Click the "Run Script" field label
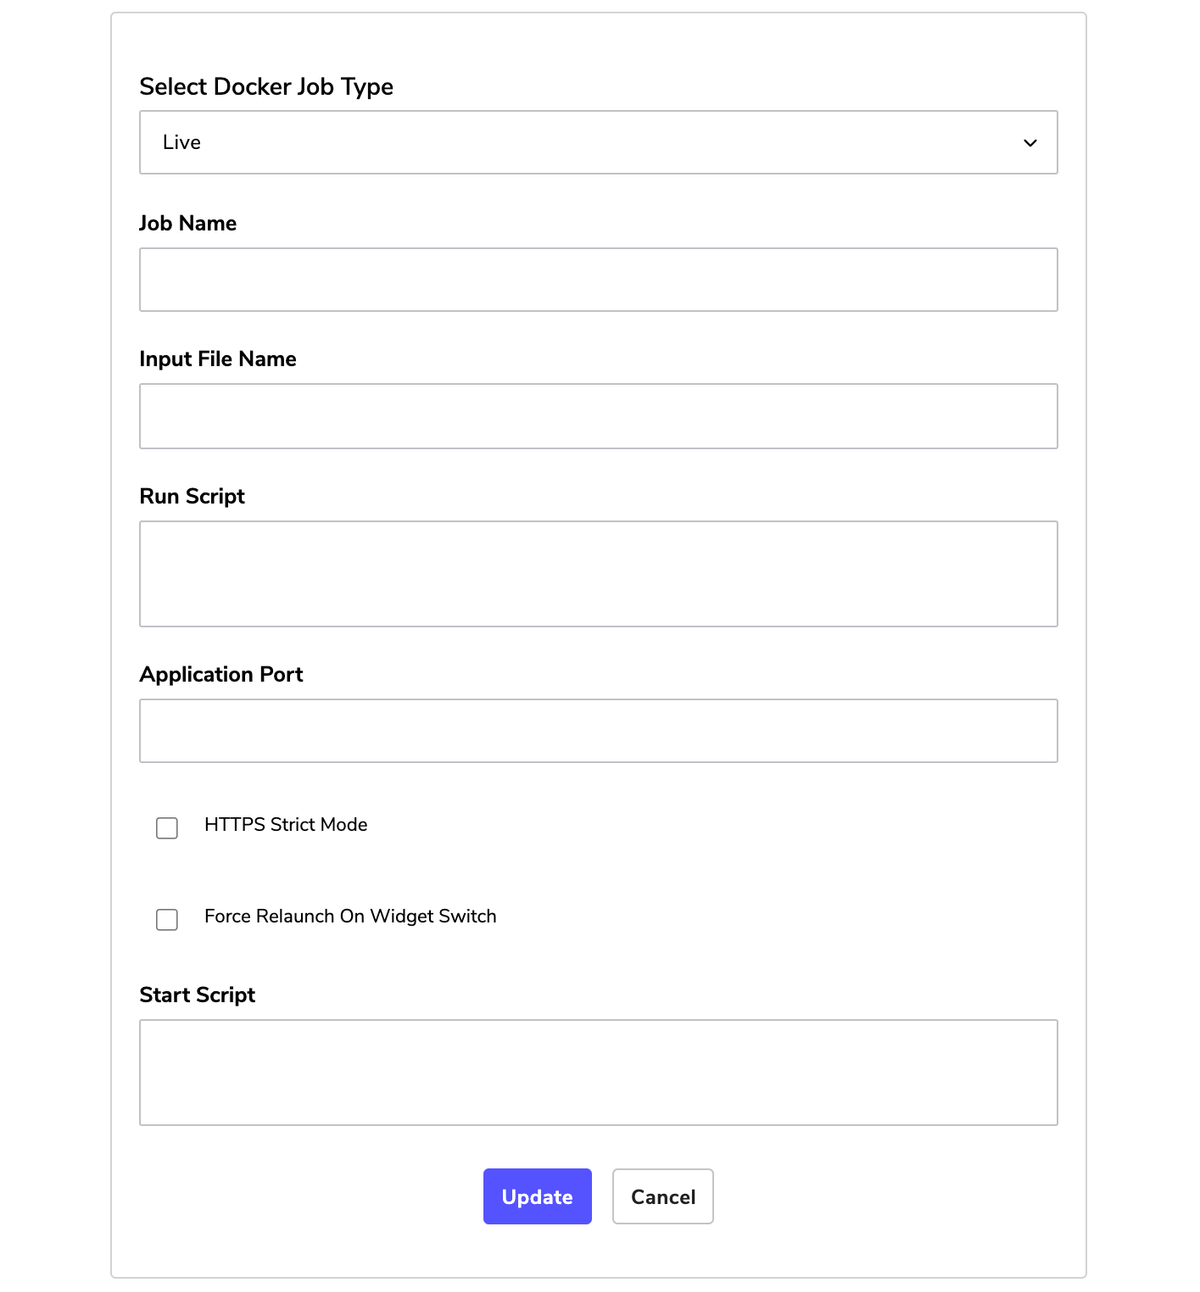1200x1292 pixels. coord(192,496)
